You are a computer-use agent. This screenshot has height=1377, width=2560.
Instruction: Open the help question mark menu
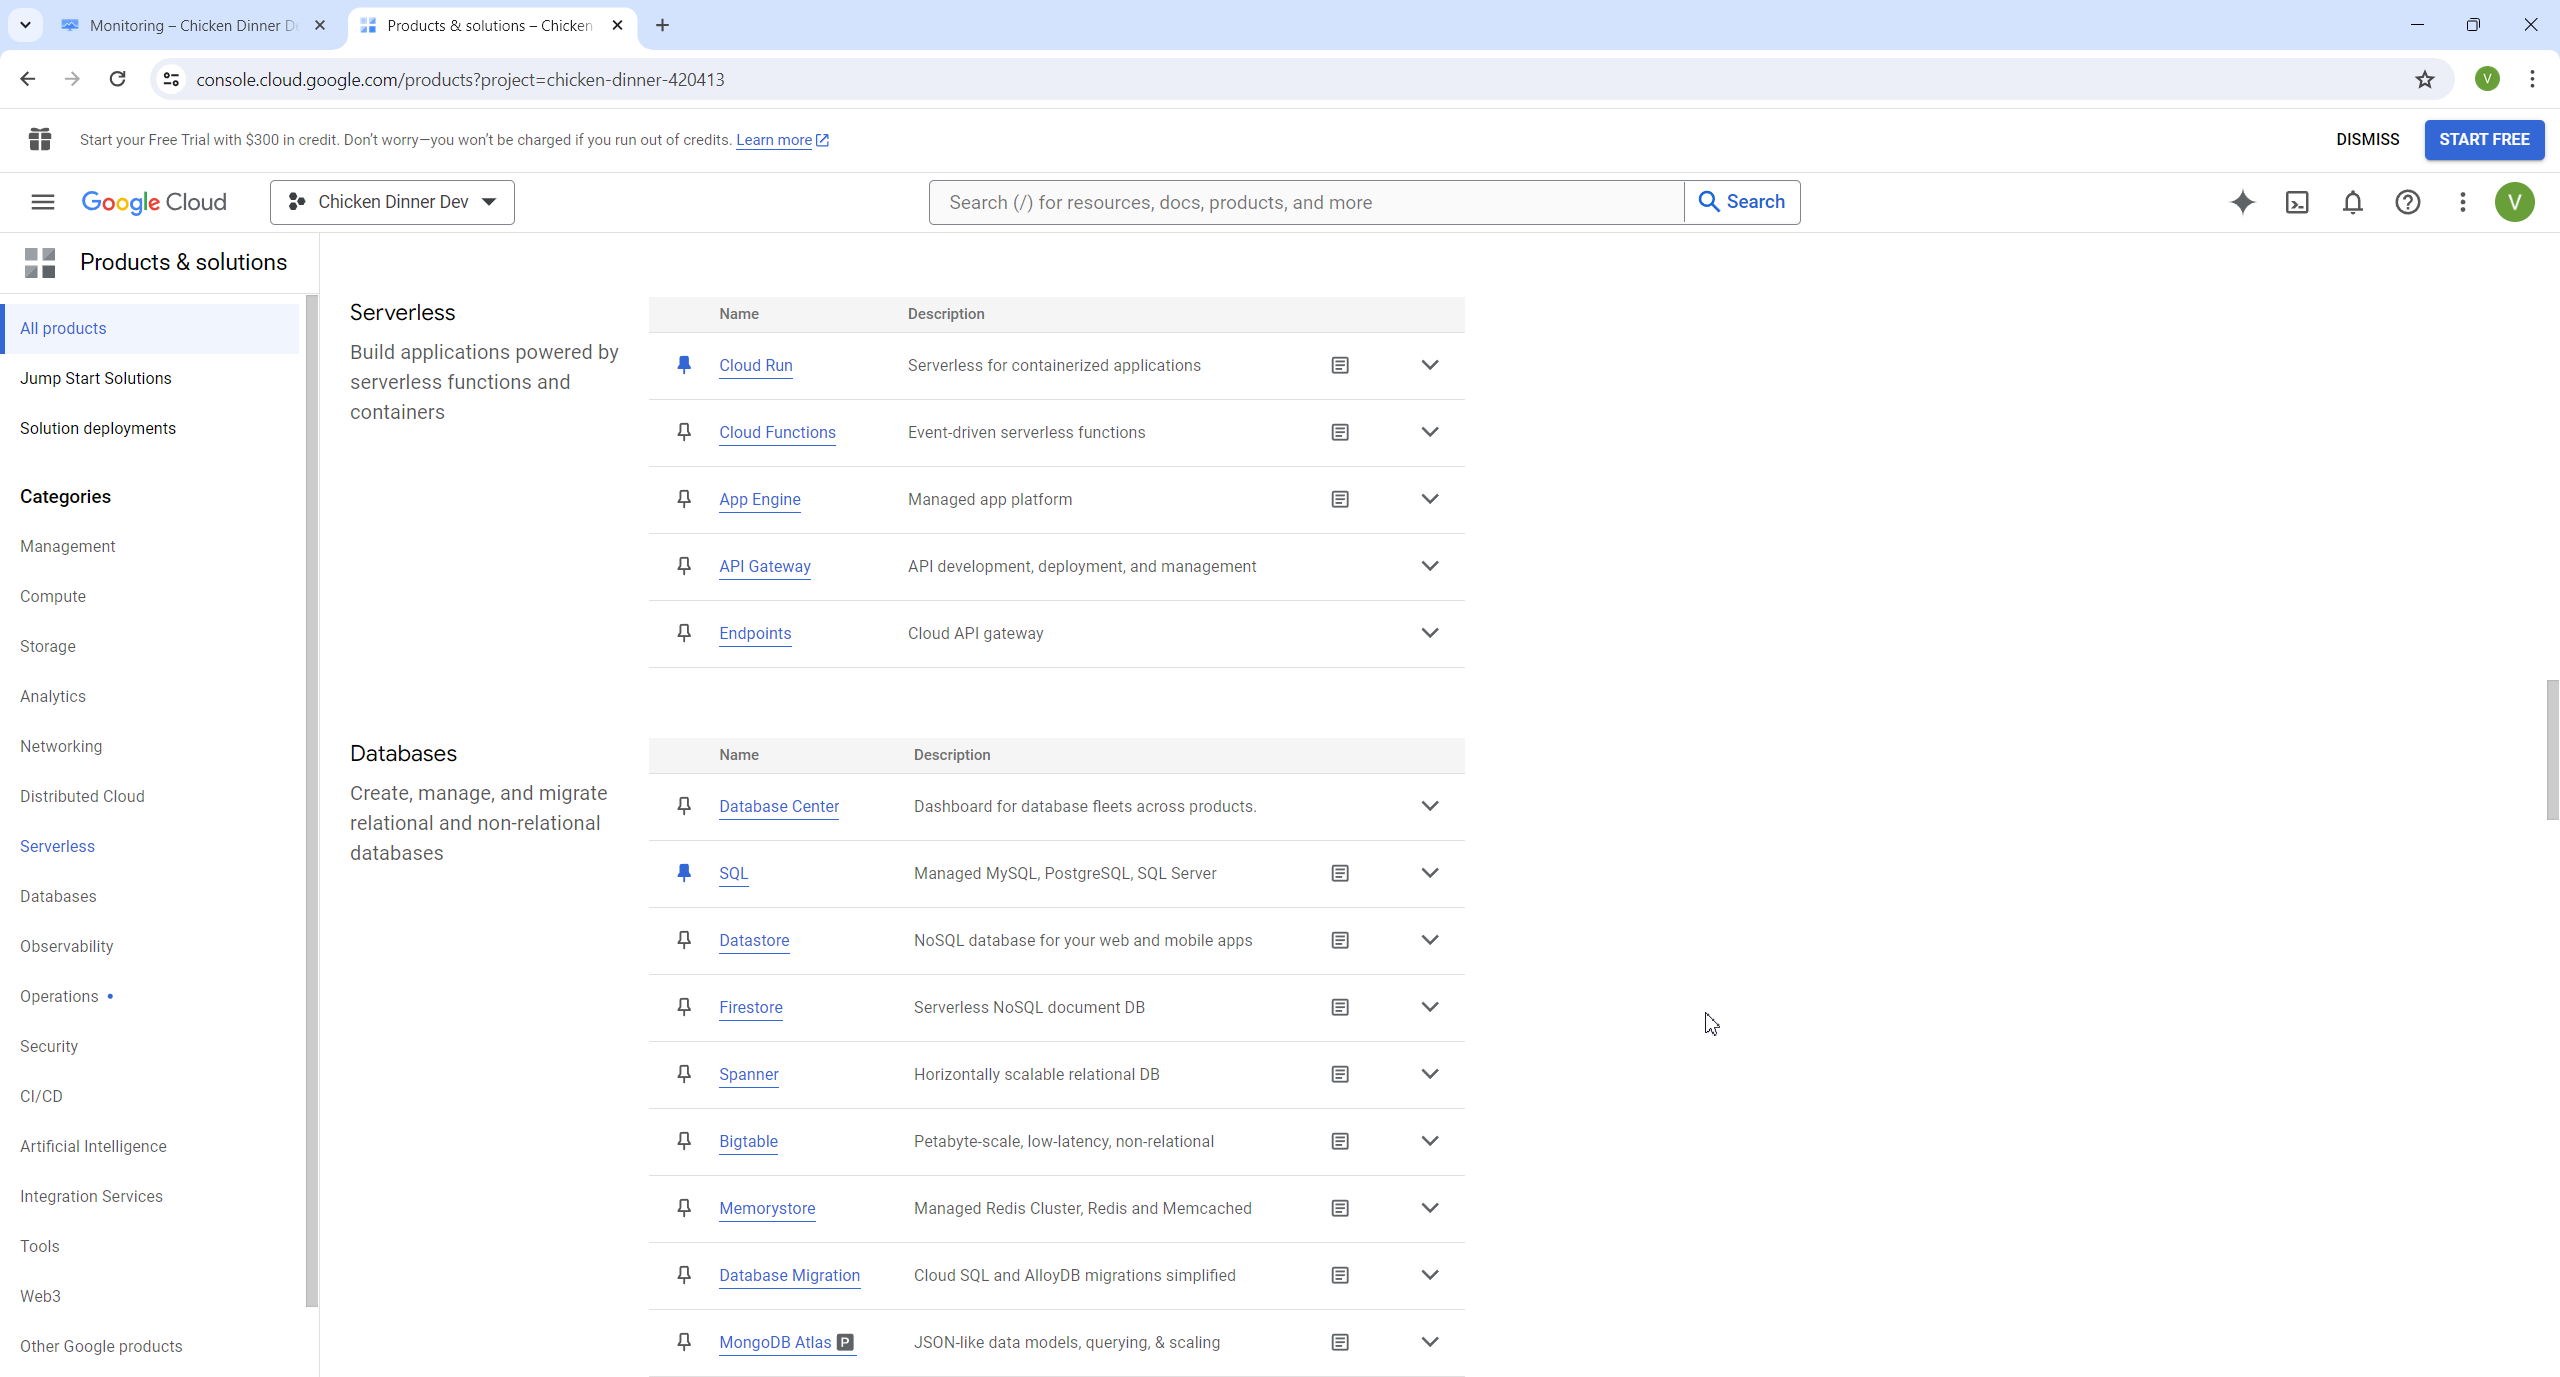point(2407,202)
